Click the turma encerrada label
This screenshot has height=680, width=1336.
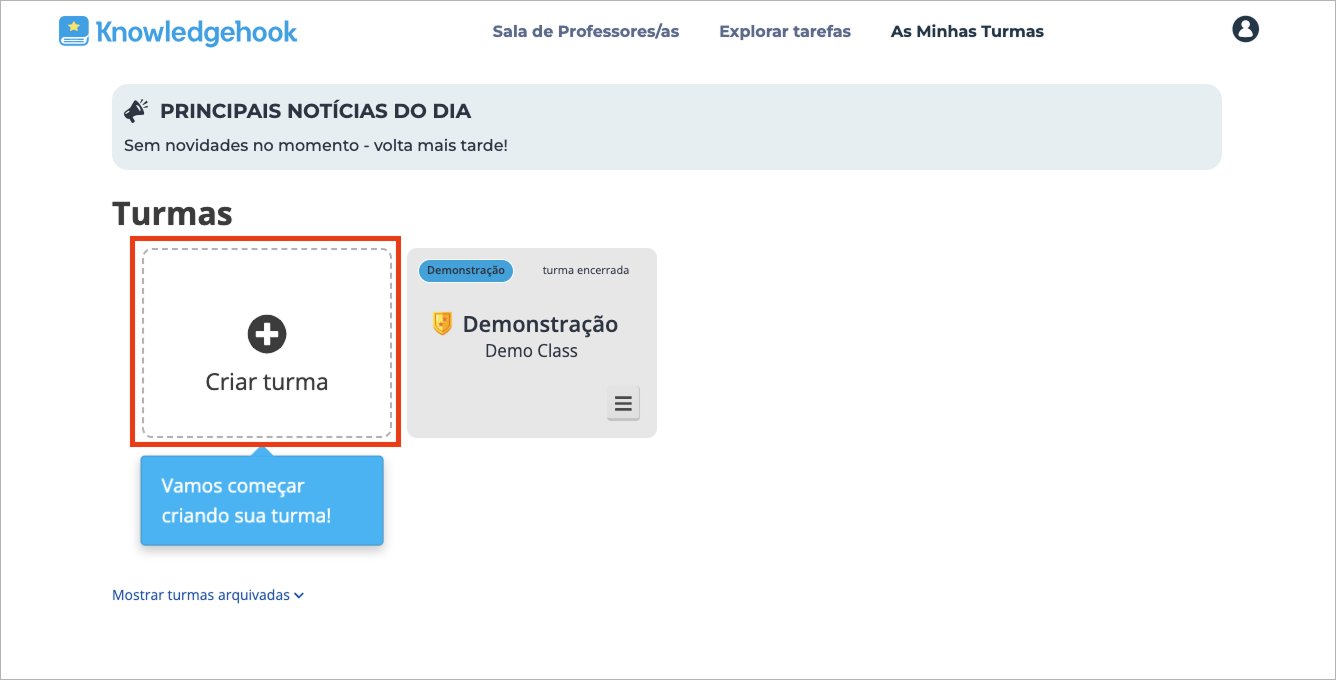tap(586, 270)
